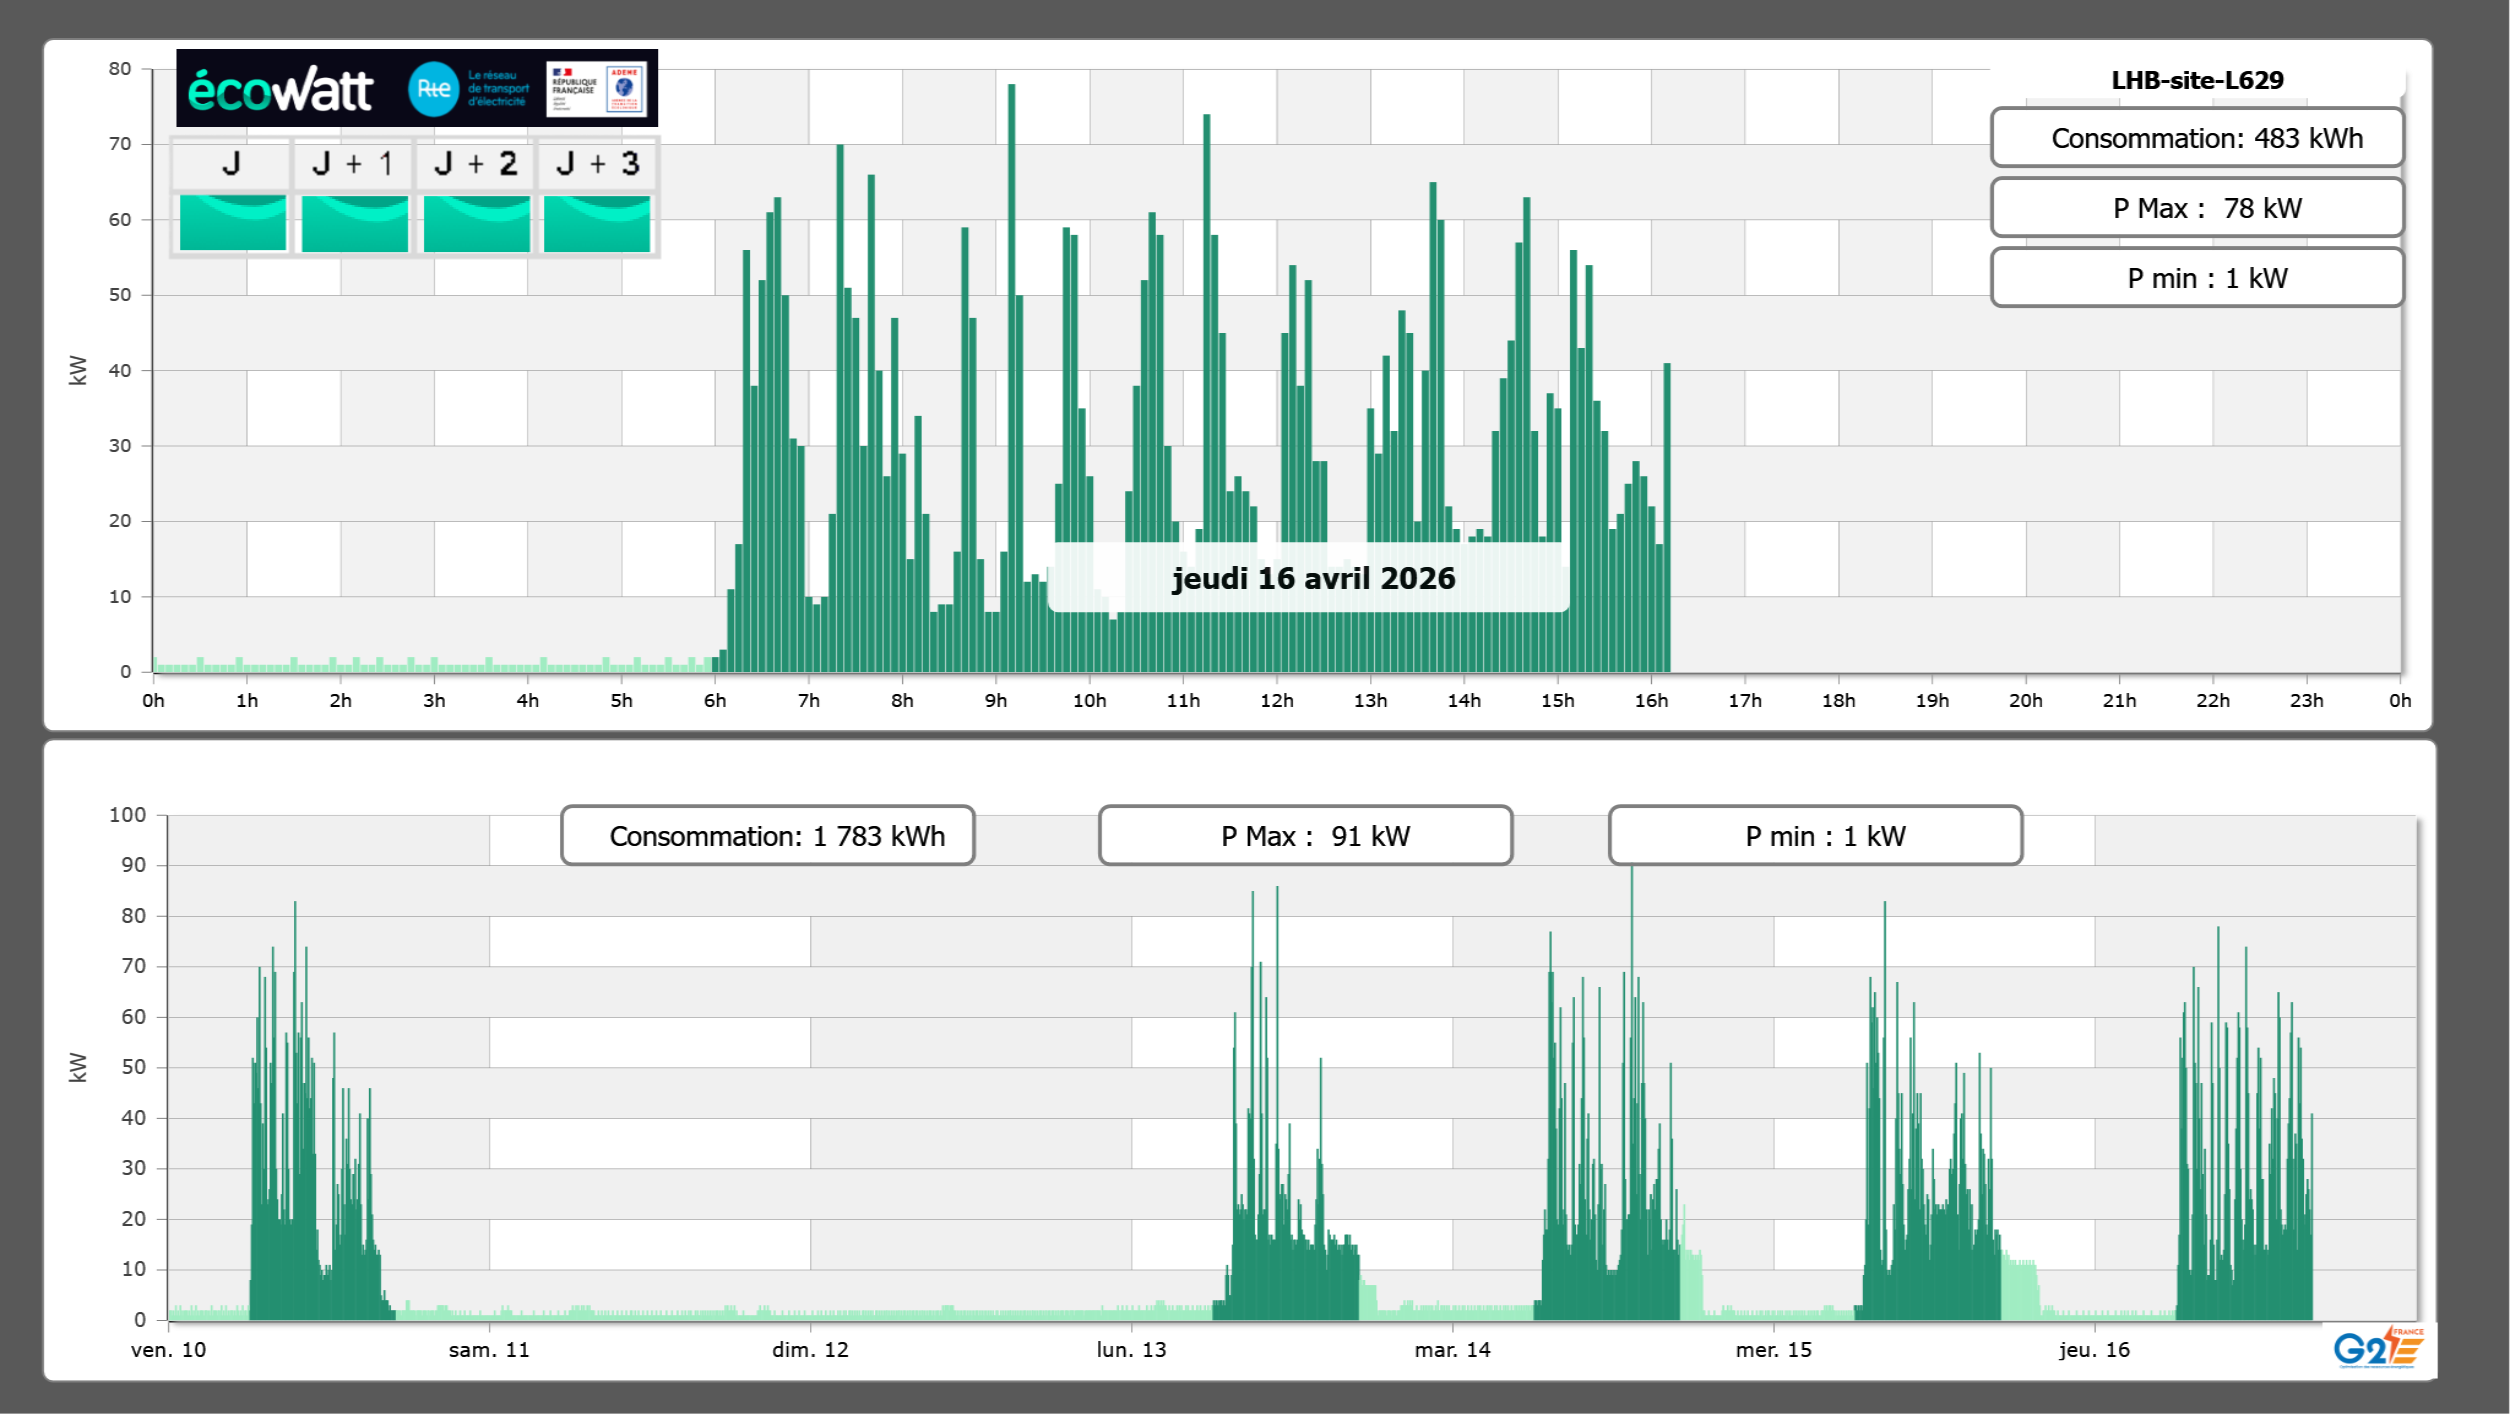Click the G2E France logo
Screen dimensions: 2511x1415
tap(2377, 1348)
